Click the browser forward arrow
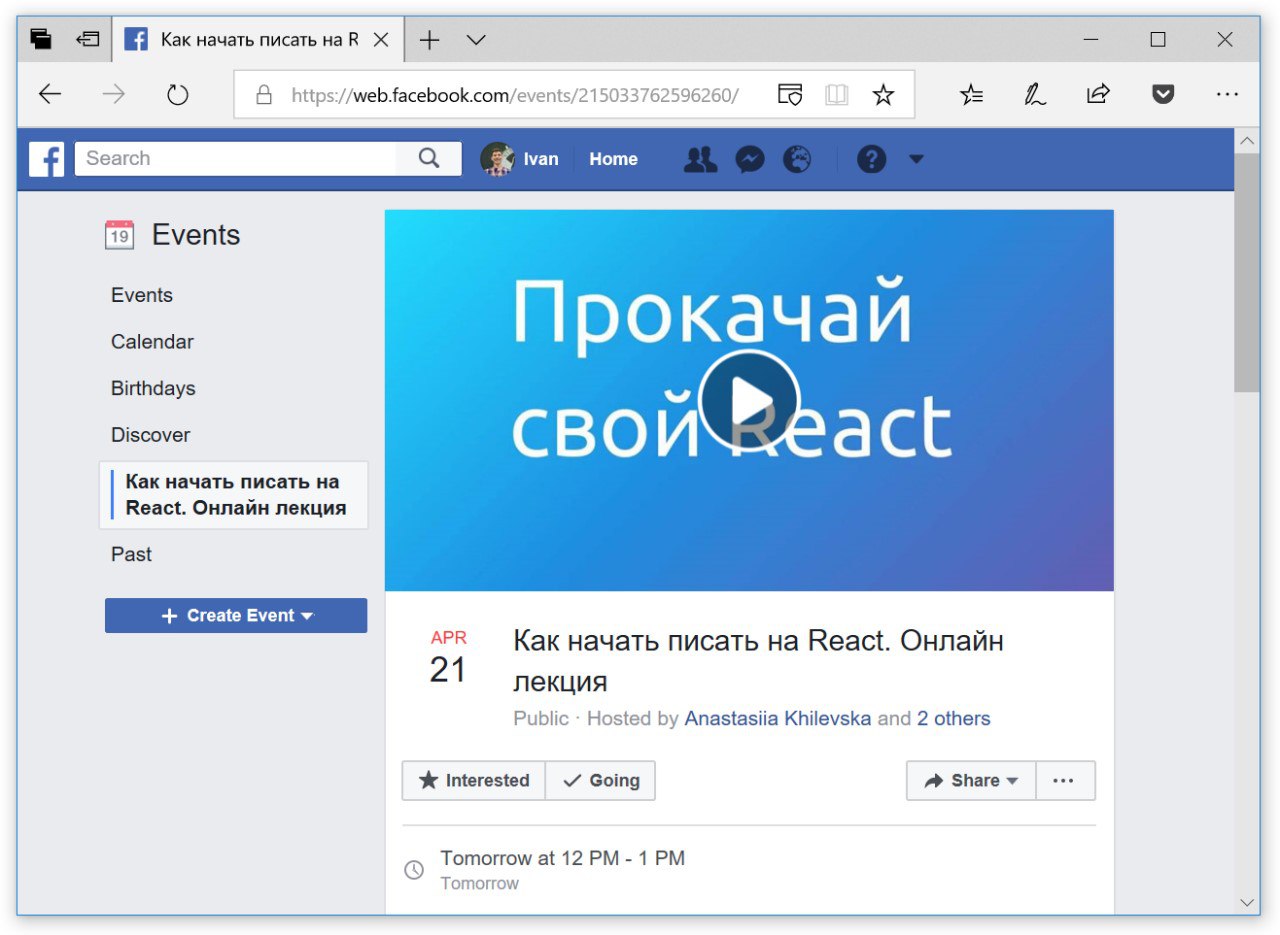The height and width of the screenshot is (935, 1280). [x=114, y=95]
